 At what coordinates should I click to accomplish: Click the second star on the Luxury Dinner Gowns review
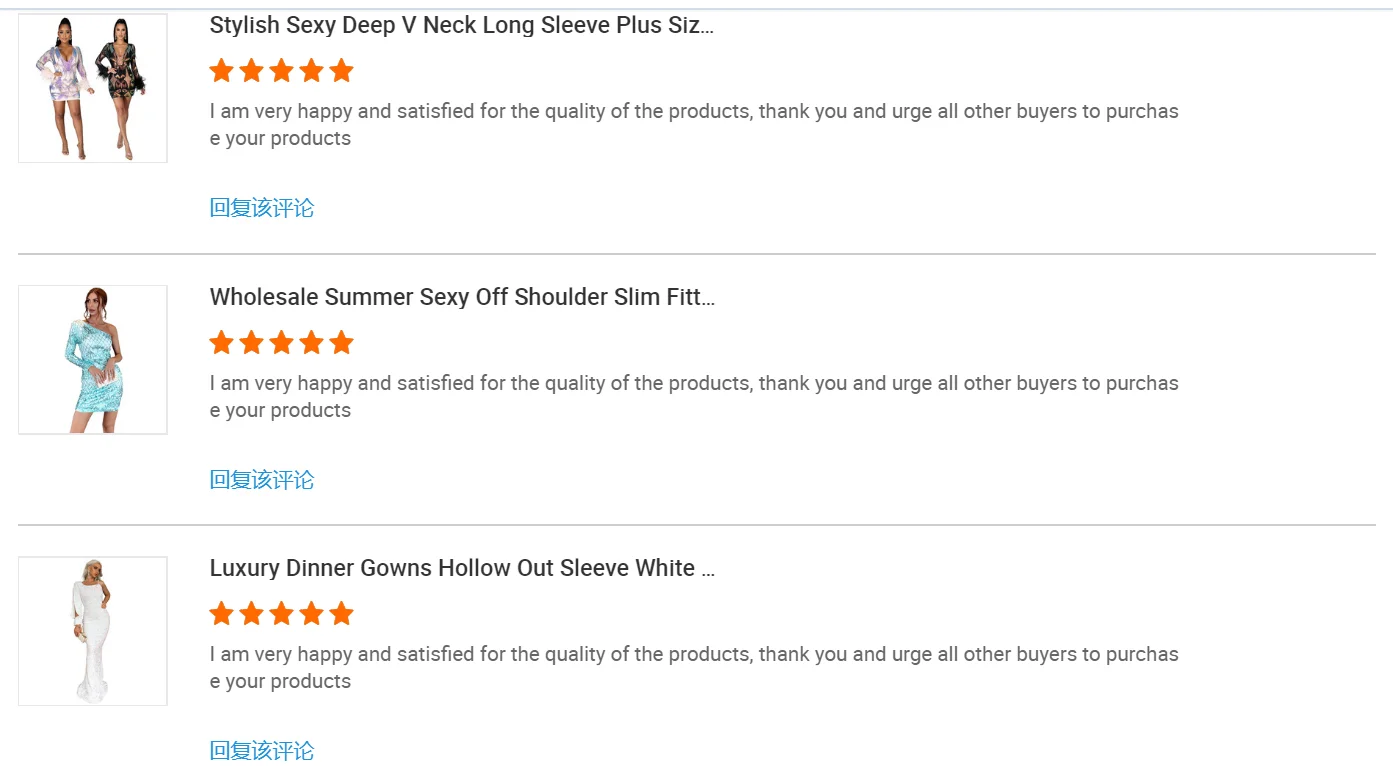pyautogui.click(x=252, y=614)
